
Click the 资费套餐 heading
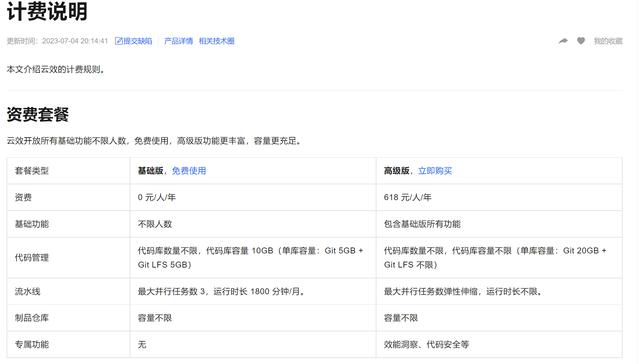[x=38, y=114]
